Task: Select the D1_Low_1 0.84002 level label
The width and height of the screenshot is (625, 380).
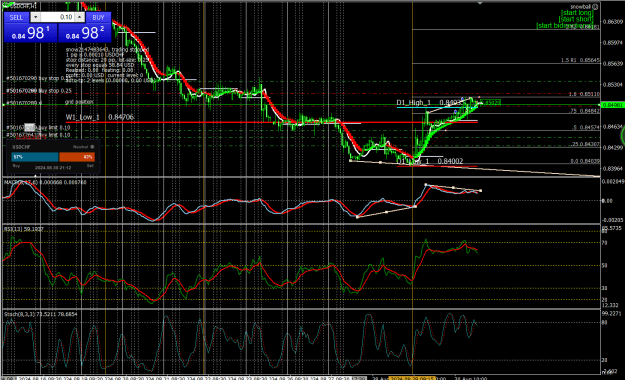Action: 430,161
